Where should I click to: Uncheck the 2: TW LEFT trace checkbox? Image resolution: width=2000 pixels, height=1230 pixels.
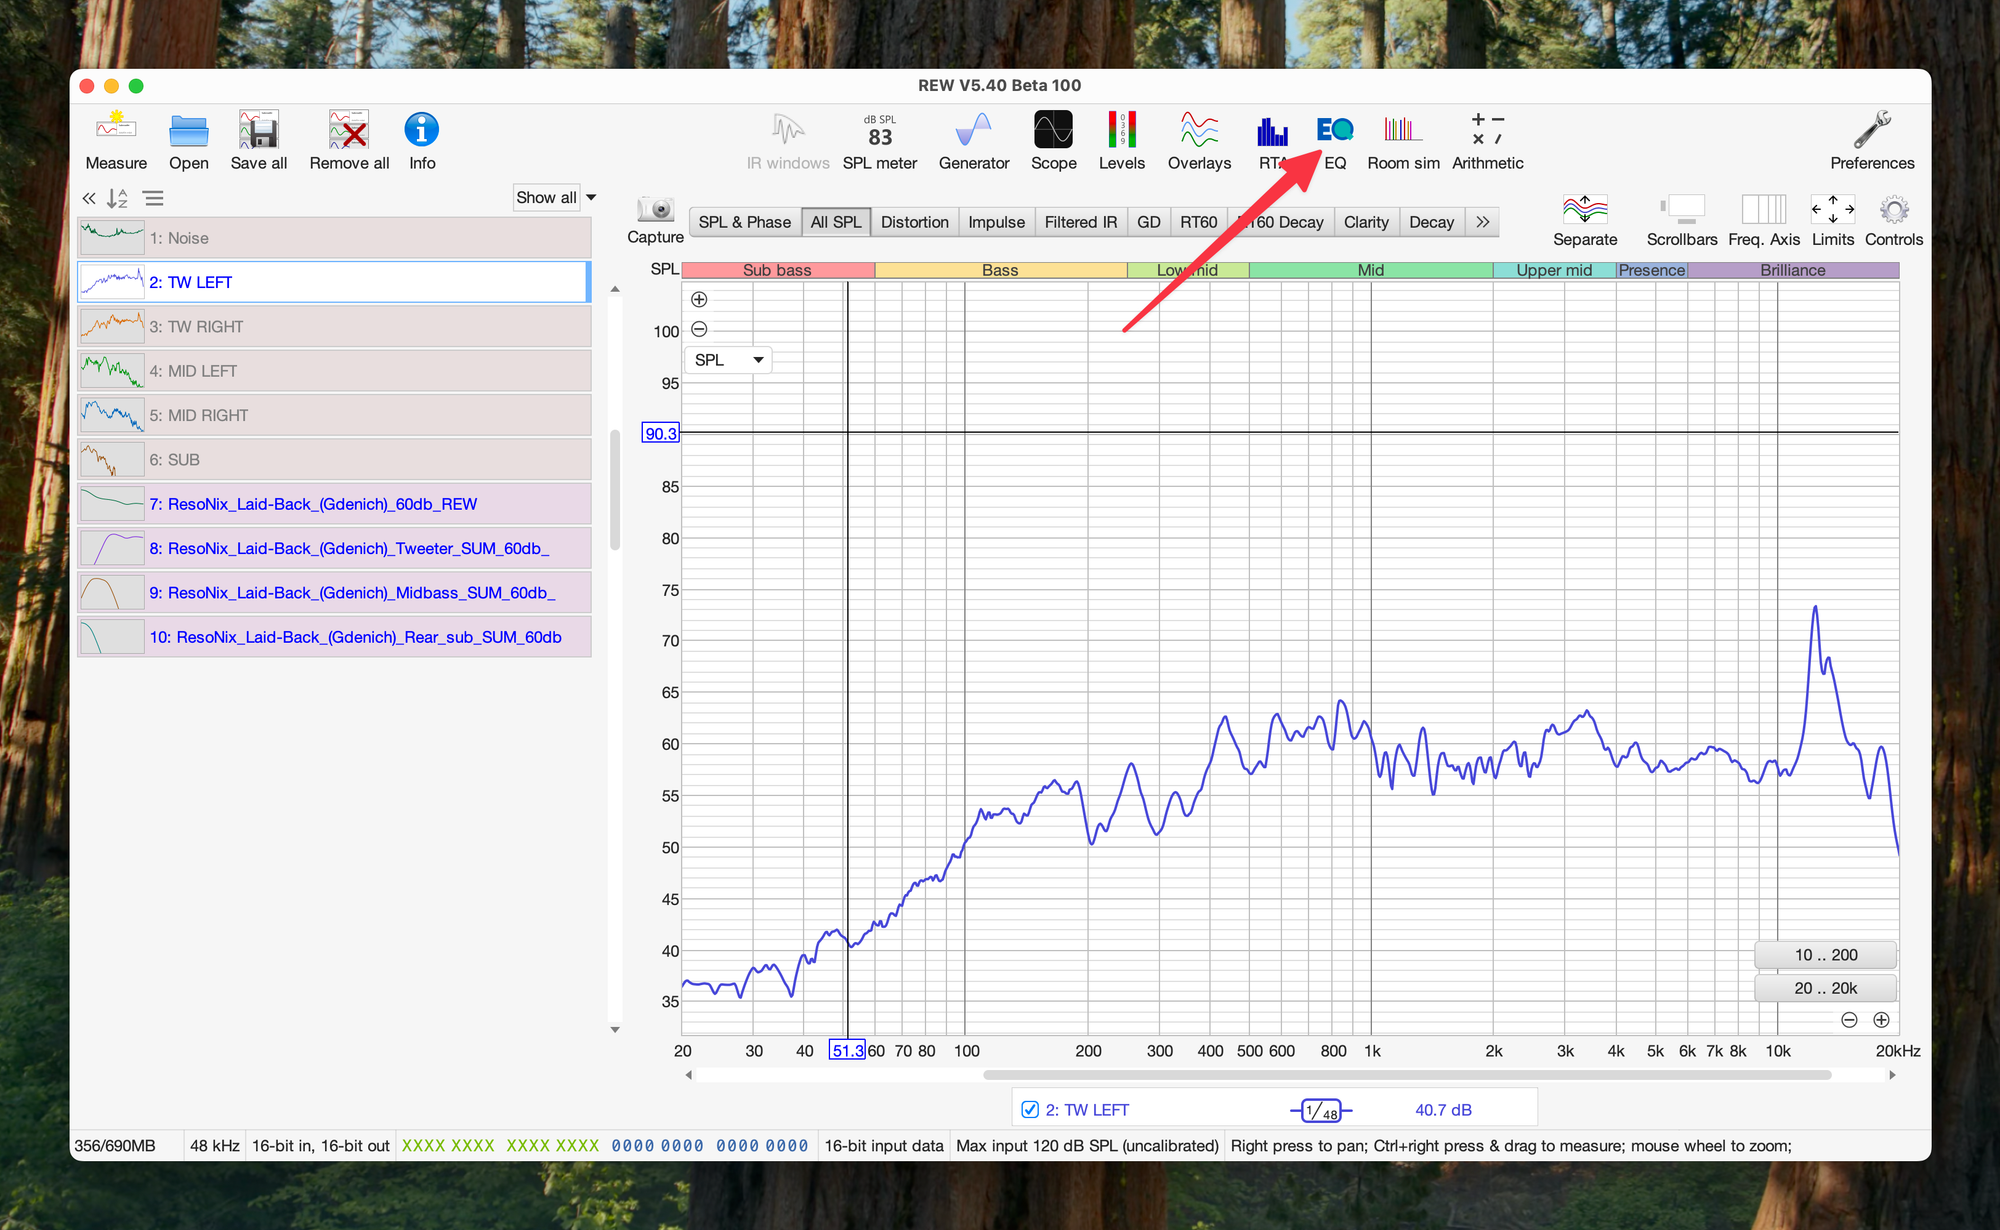[1030, 1109]
